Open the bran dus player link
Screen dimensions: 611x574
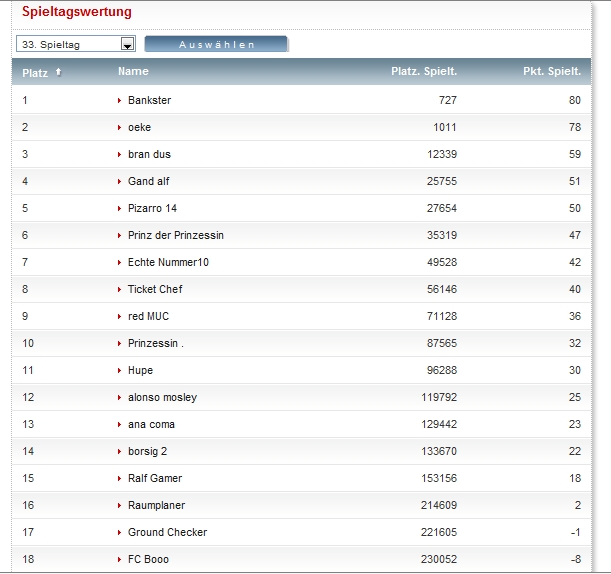coord(149,154)
